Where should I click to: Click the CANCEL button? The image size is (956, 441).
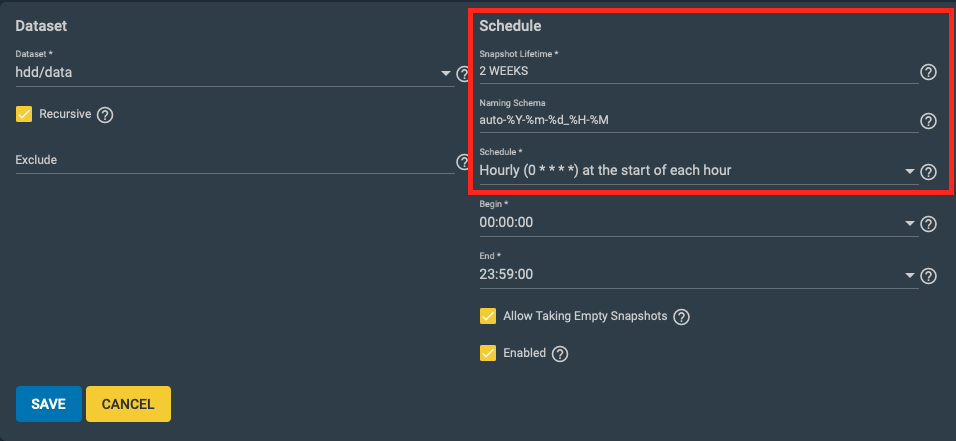[128, 404]
